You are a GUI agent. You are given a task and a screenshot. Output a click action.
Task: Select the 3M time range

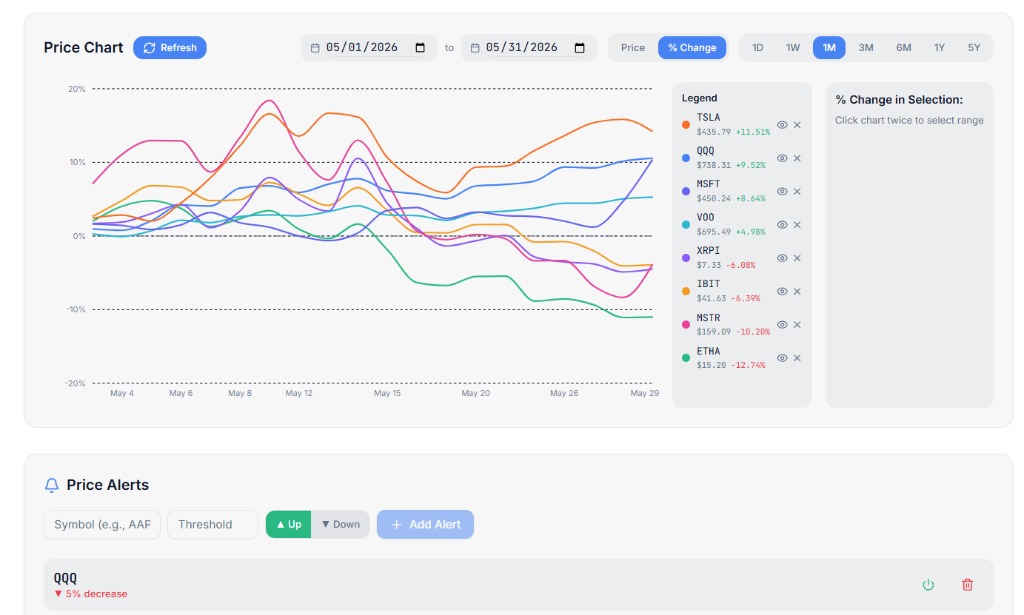(866, 48)
